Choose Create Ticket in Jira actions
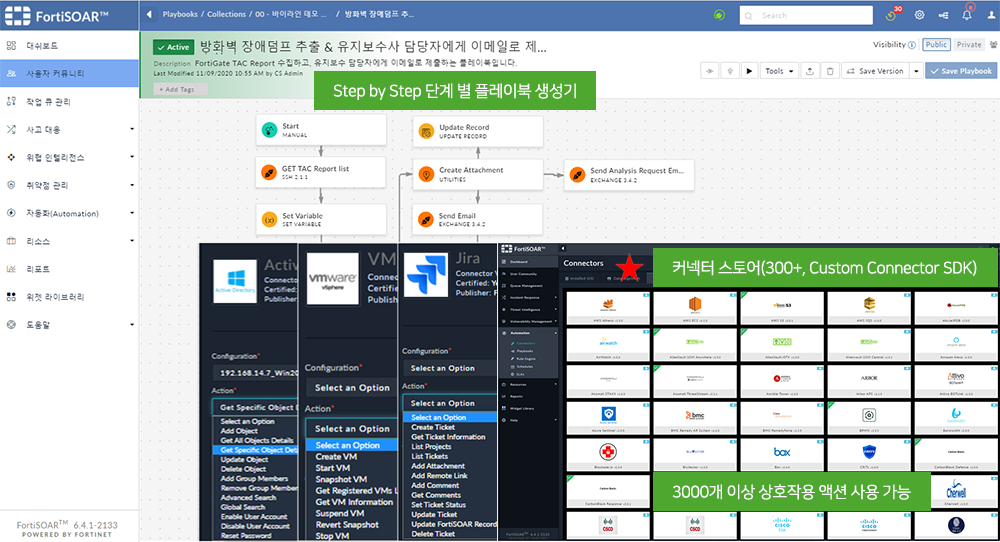Viewport: 1000px width, 542px height. (x=433, y=427)
